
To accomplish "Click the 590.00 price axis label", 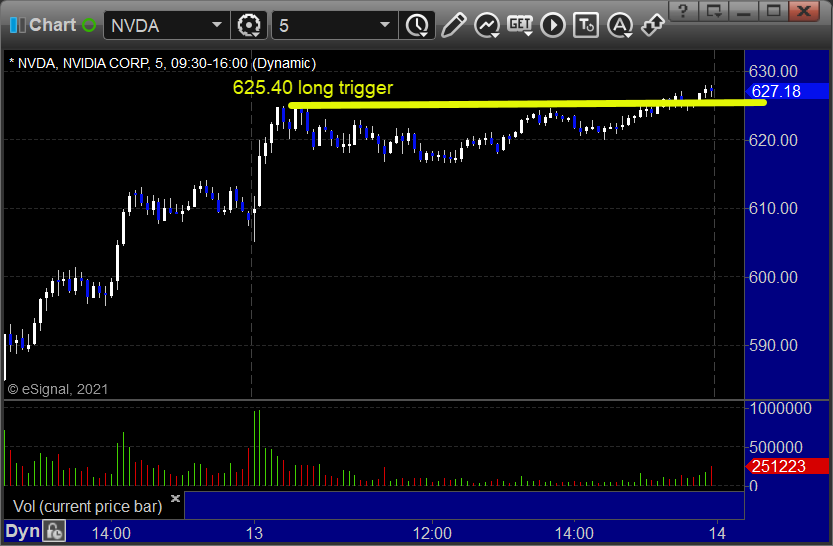I will click(x=773, y=346).
